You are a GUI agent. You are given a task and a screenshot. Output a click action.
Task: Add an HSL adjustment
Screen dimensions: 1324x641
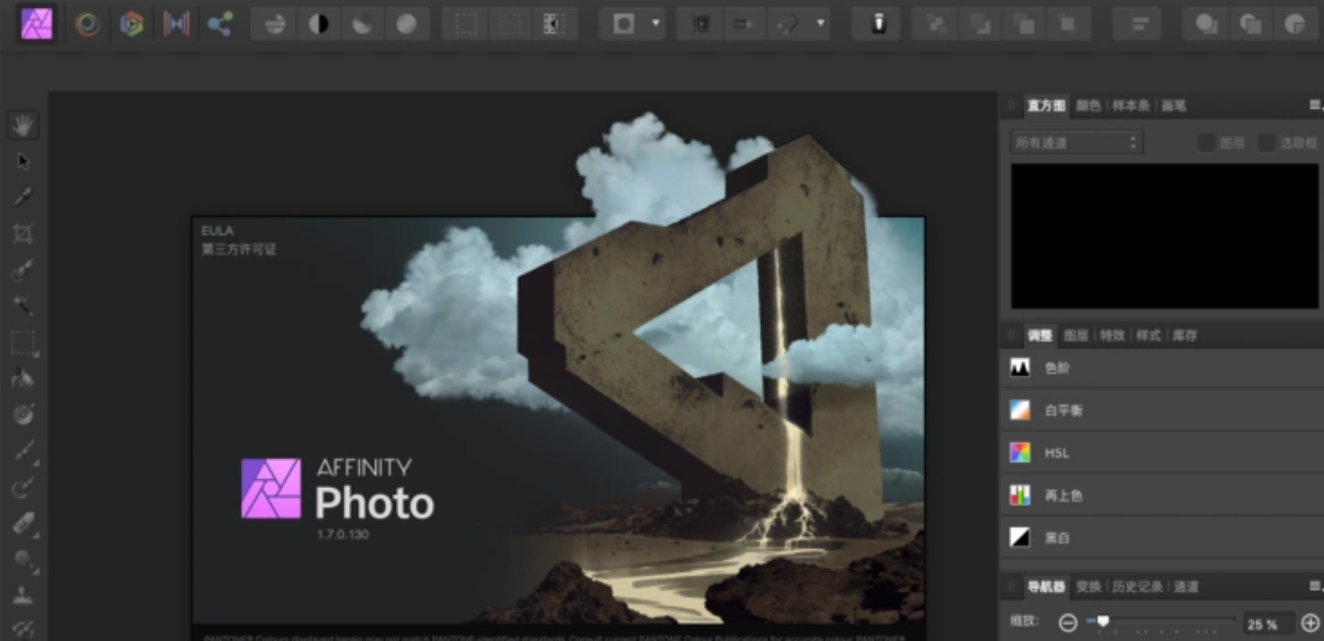point(1162,453)
